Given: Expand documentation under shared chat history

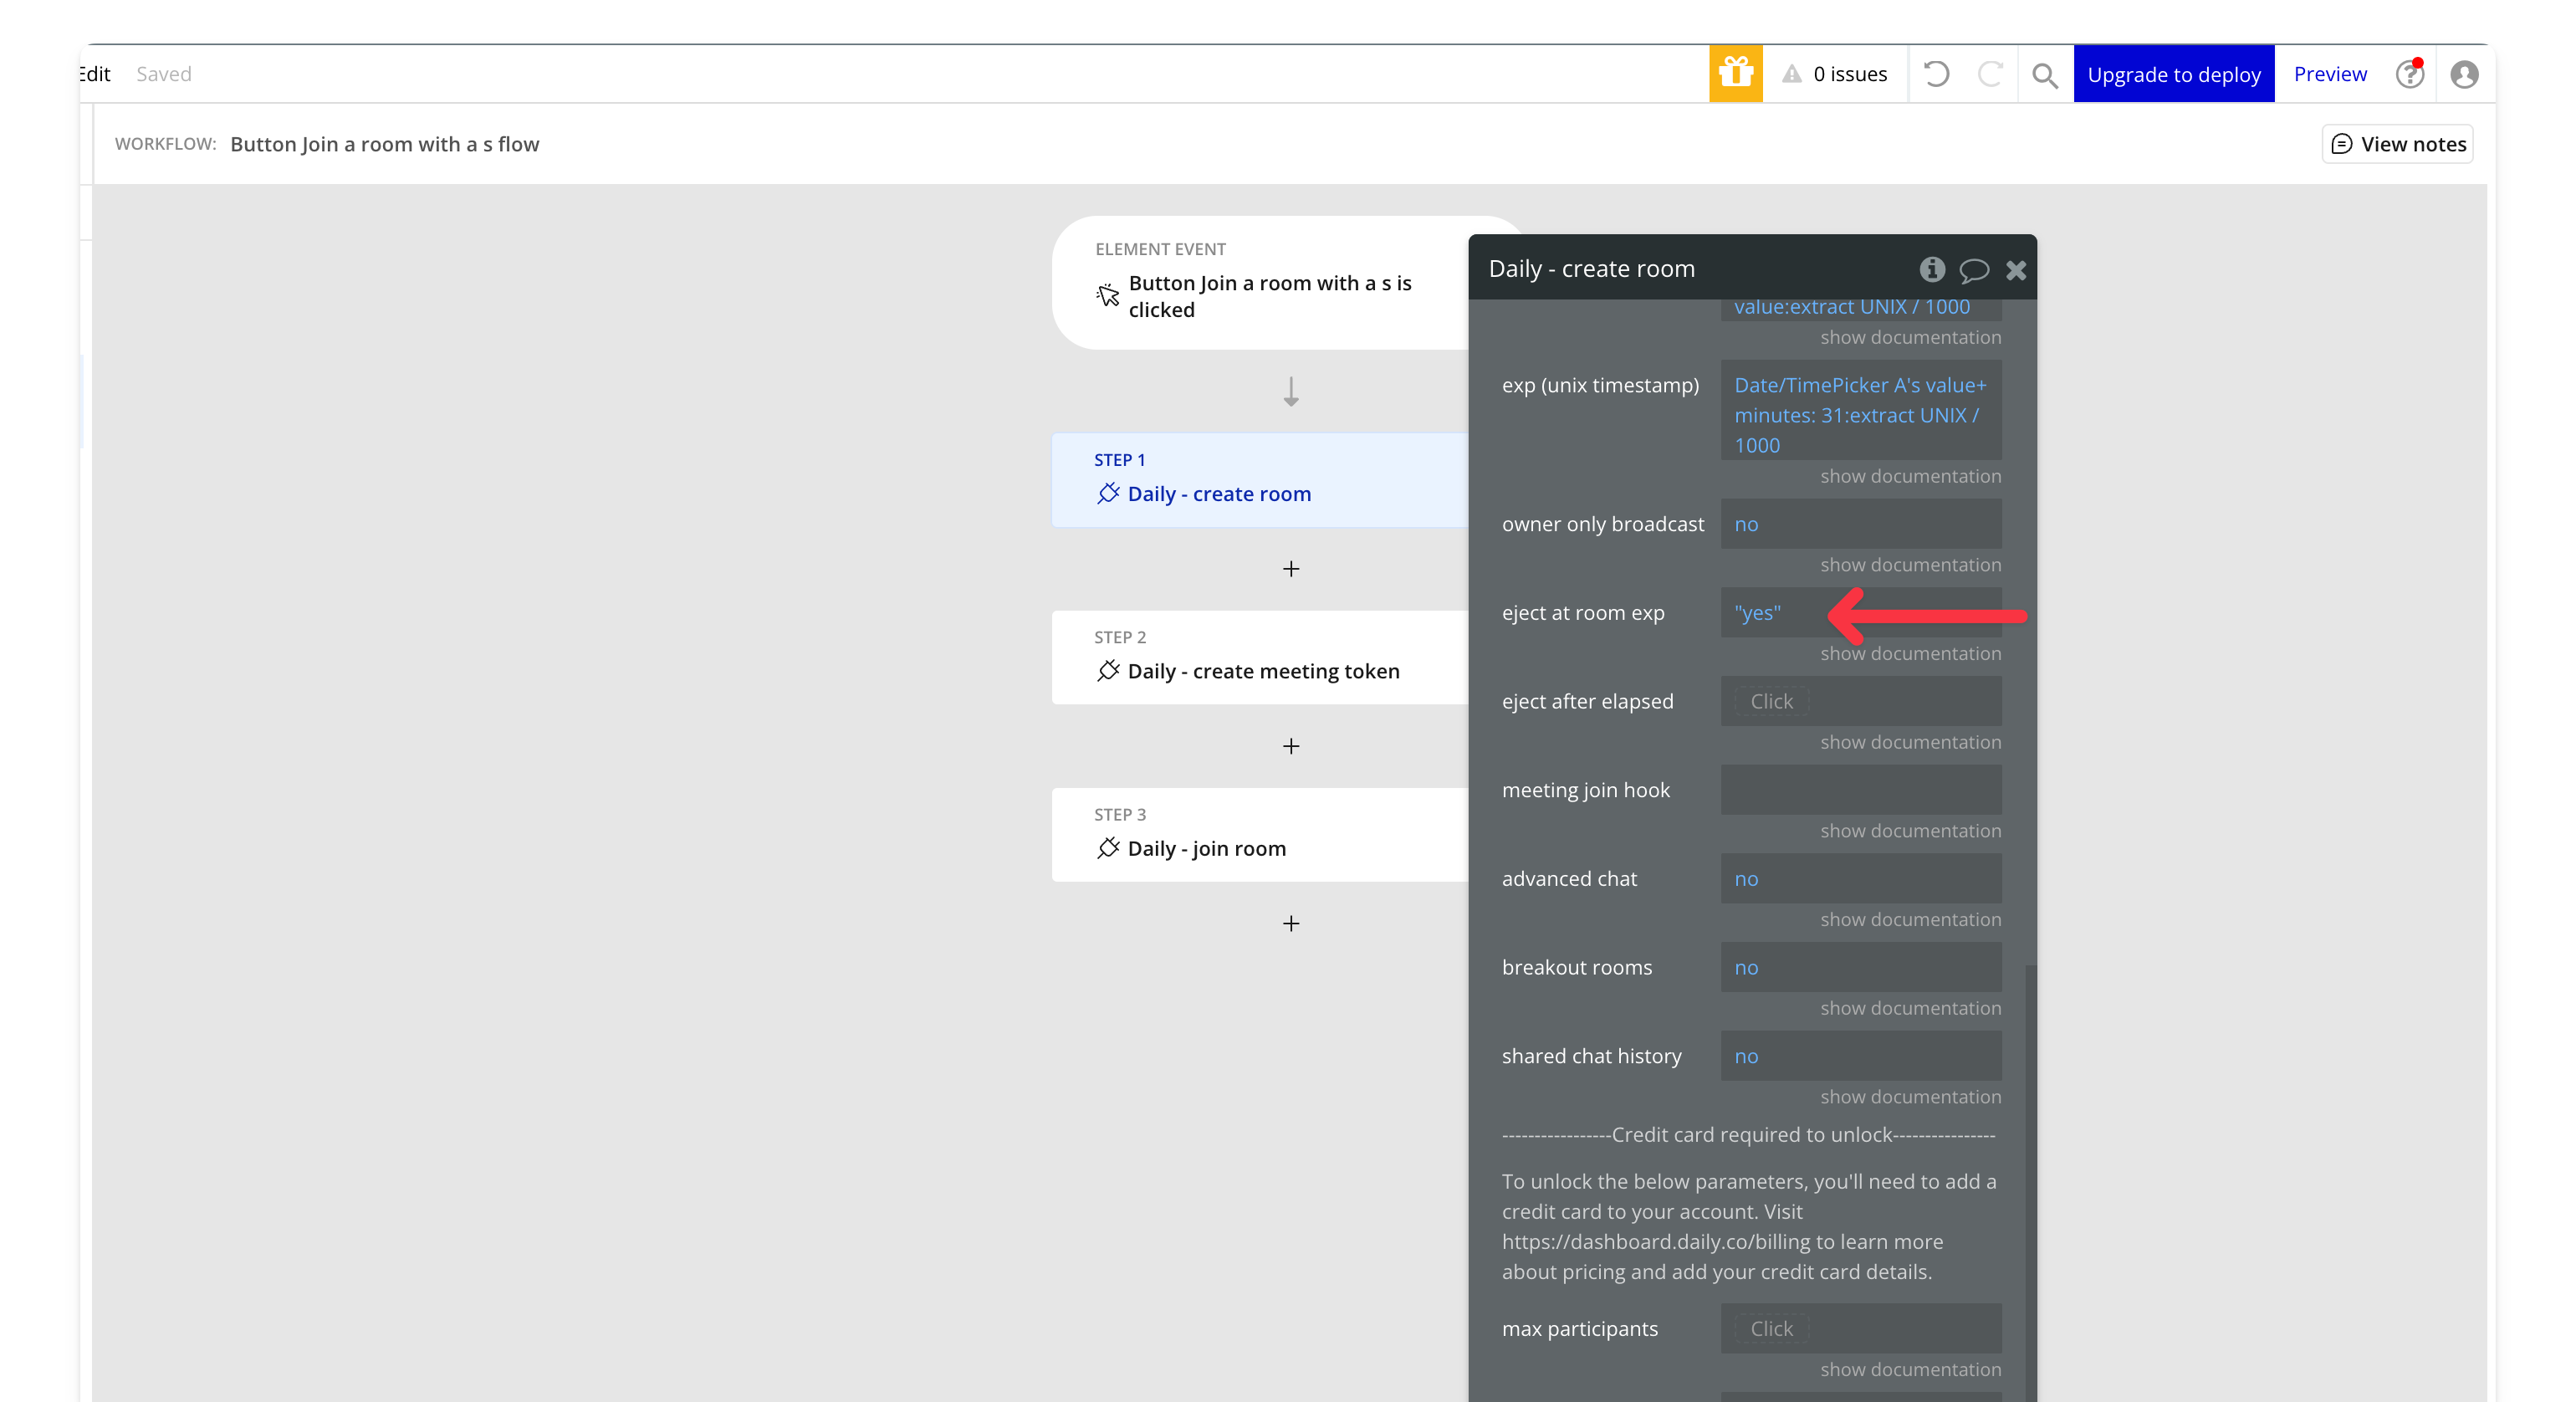Looking at the screenshot, I should click(1910, 1097).
